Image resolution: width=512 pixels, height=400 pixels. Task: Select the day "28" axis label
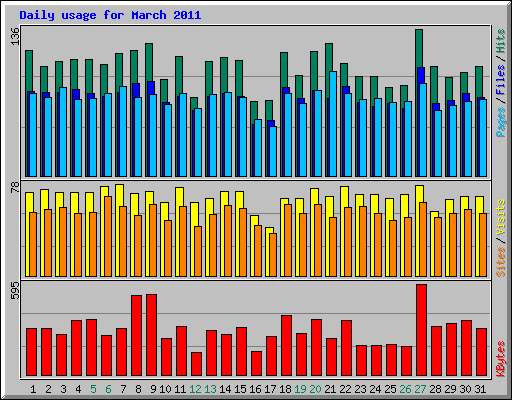click(x=435, y=389)
